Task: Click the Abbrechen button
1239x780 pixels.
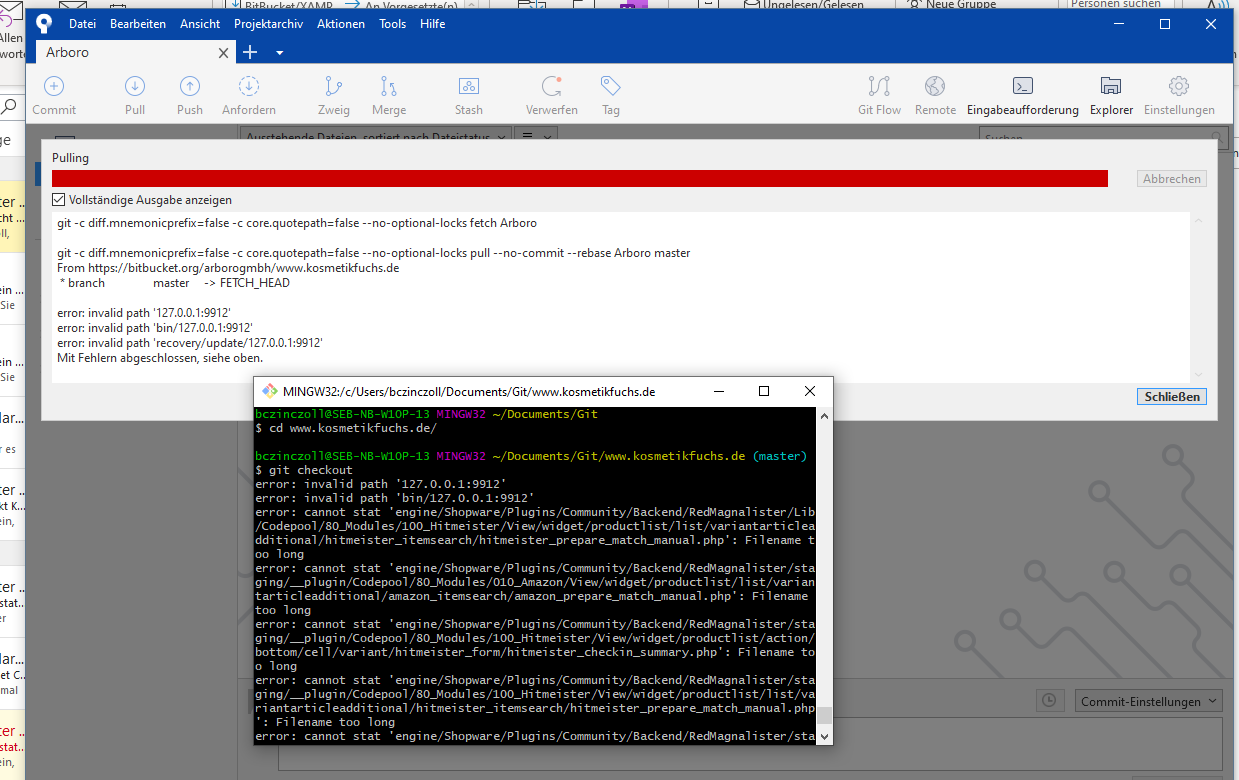Action: pyautogui.click(x=1172, y=179)
